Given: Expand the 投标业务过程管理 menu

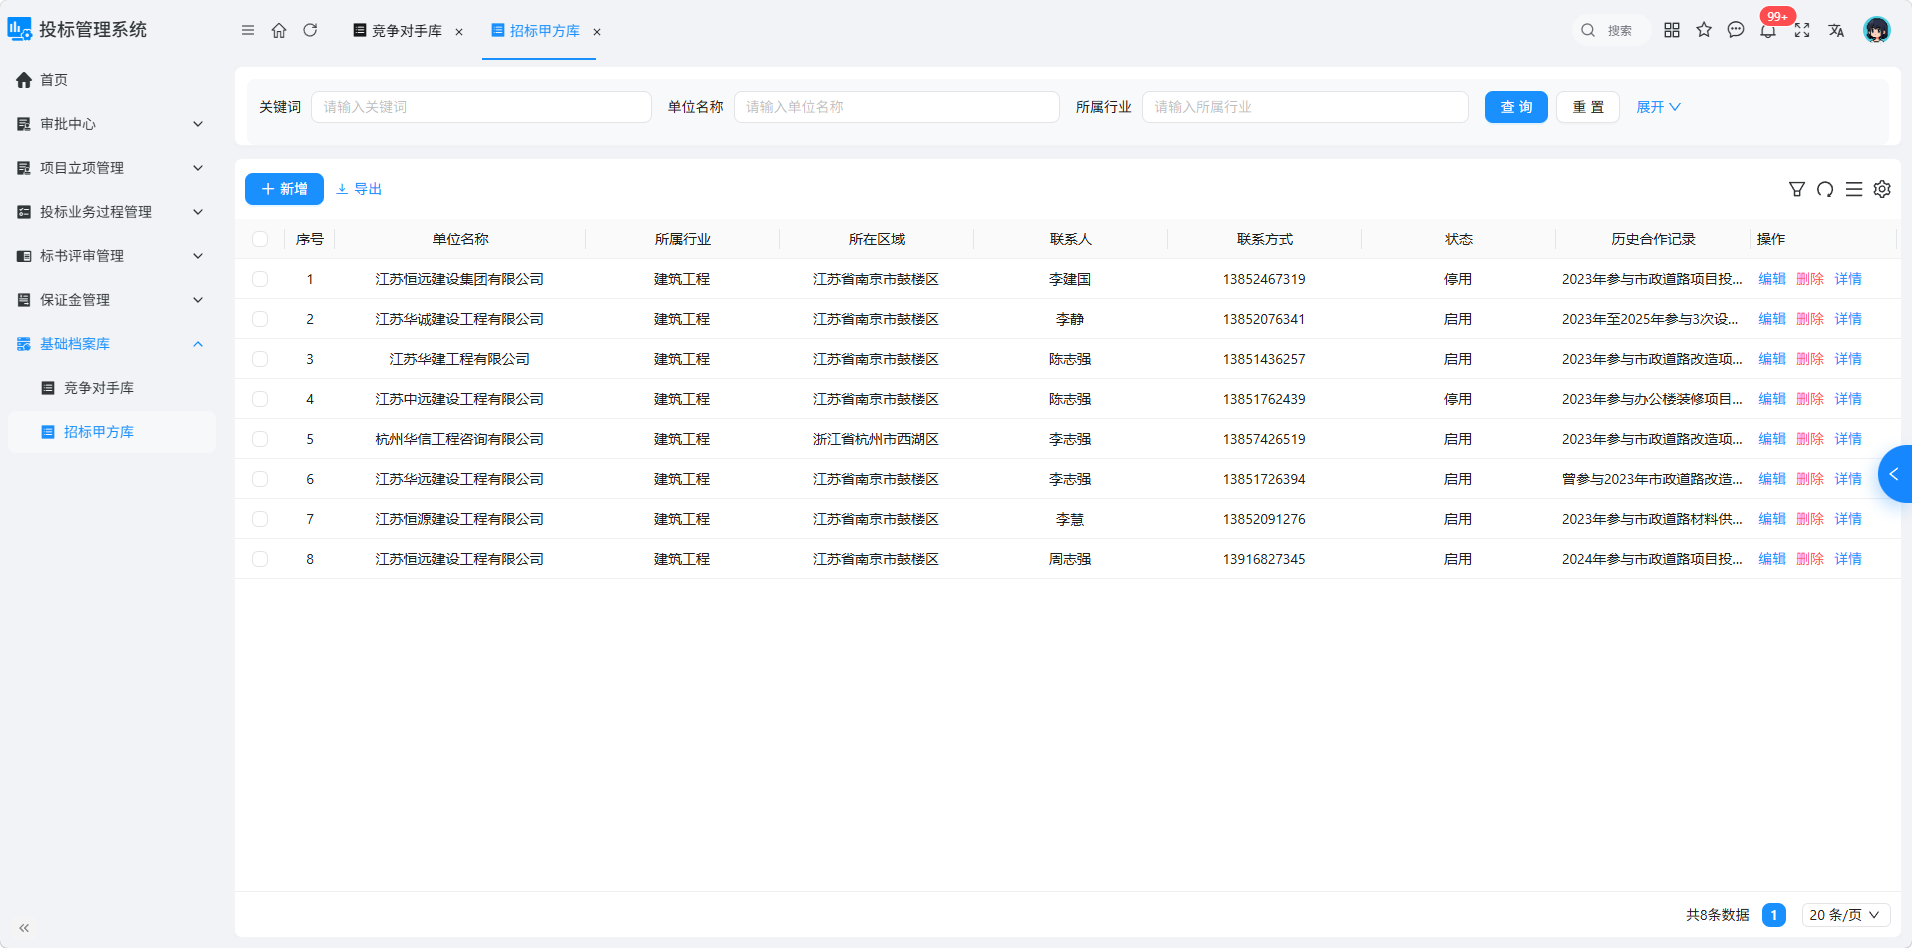Looking at the screenshot, I should [x=112, y=212].
